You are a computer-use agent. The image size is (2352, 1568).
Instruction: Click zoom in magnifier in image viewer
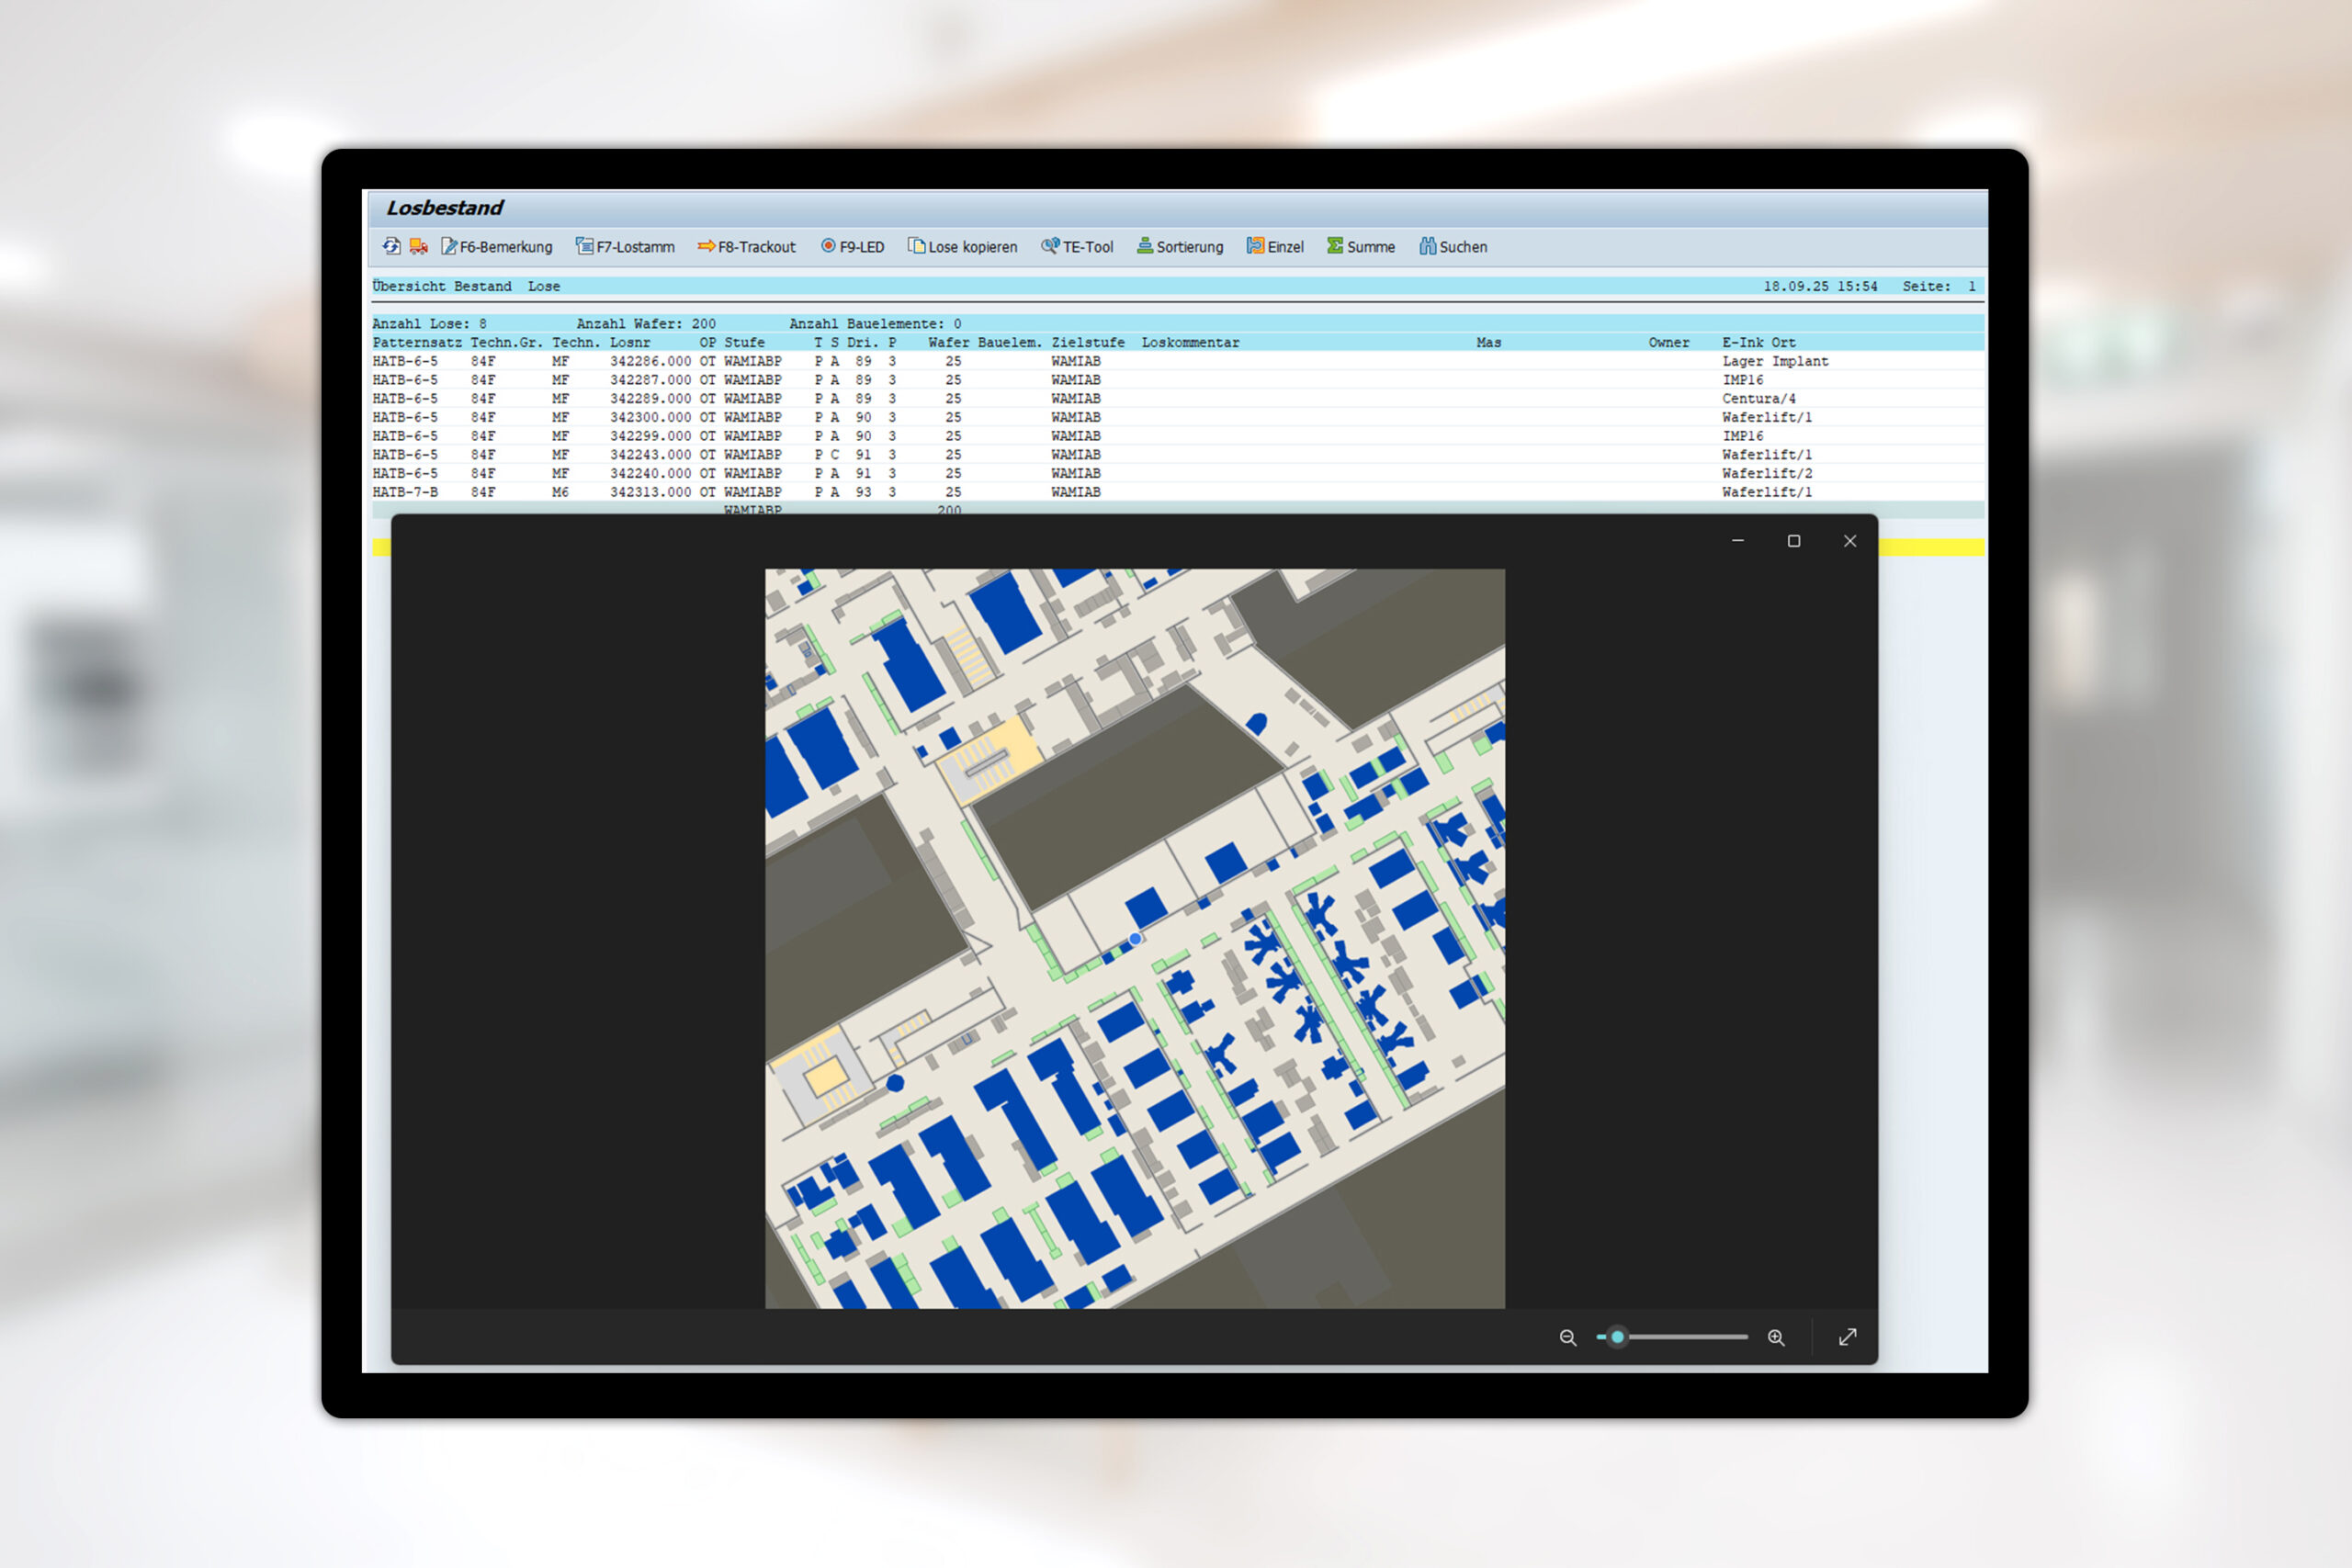1776,1338
